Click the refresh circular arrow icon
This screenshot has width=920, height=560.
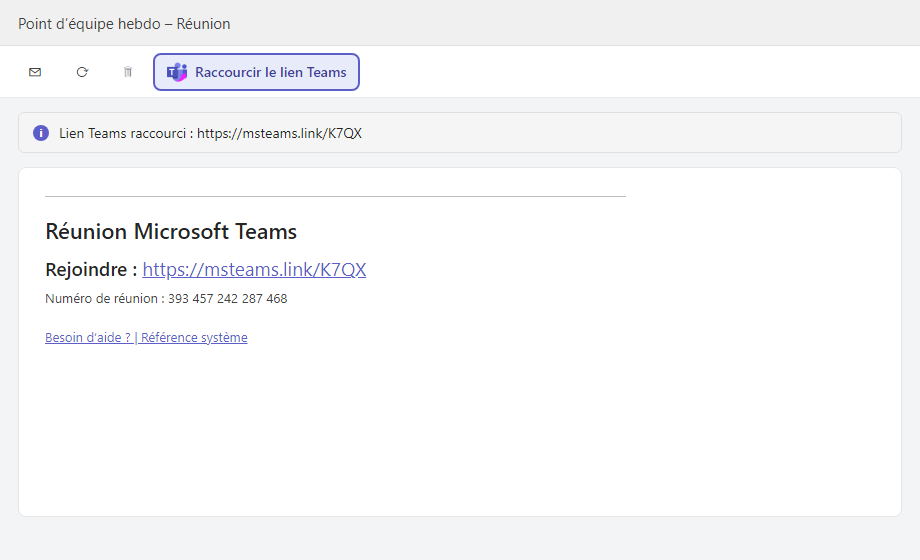(x=82, y=72)
